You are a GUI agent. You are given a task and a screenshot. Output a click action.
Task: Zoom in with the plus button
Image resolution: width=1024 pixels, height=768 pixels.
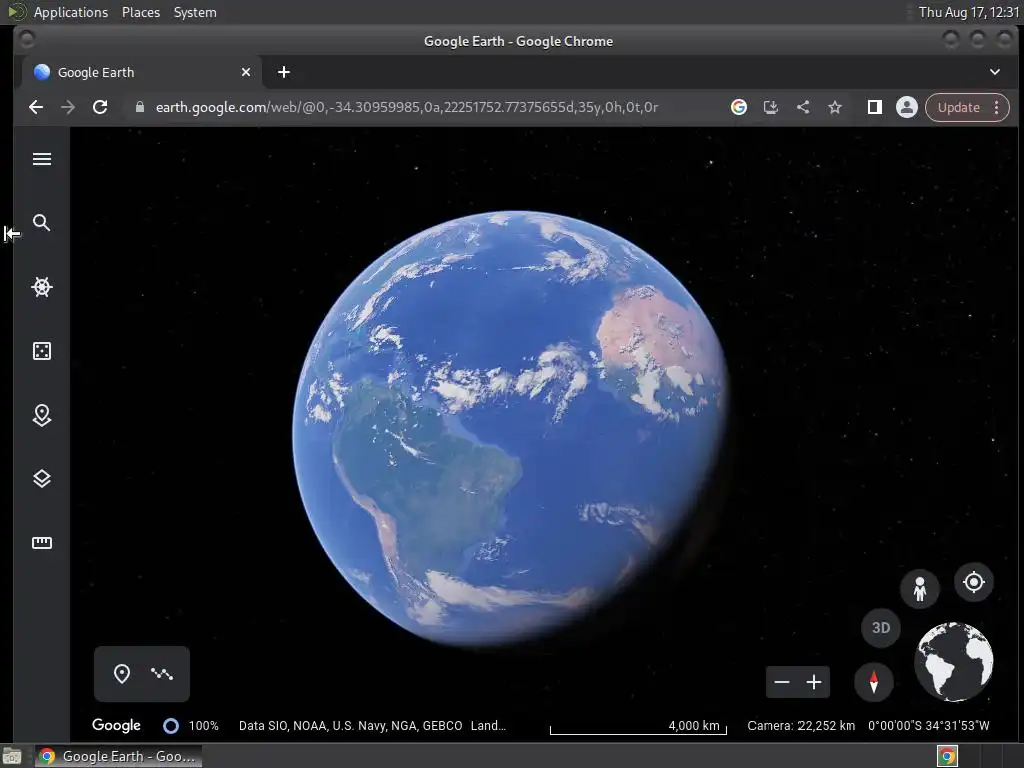point(814,682)
